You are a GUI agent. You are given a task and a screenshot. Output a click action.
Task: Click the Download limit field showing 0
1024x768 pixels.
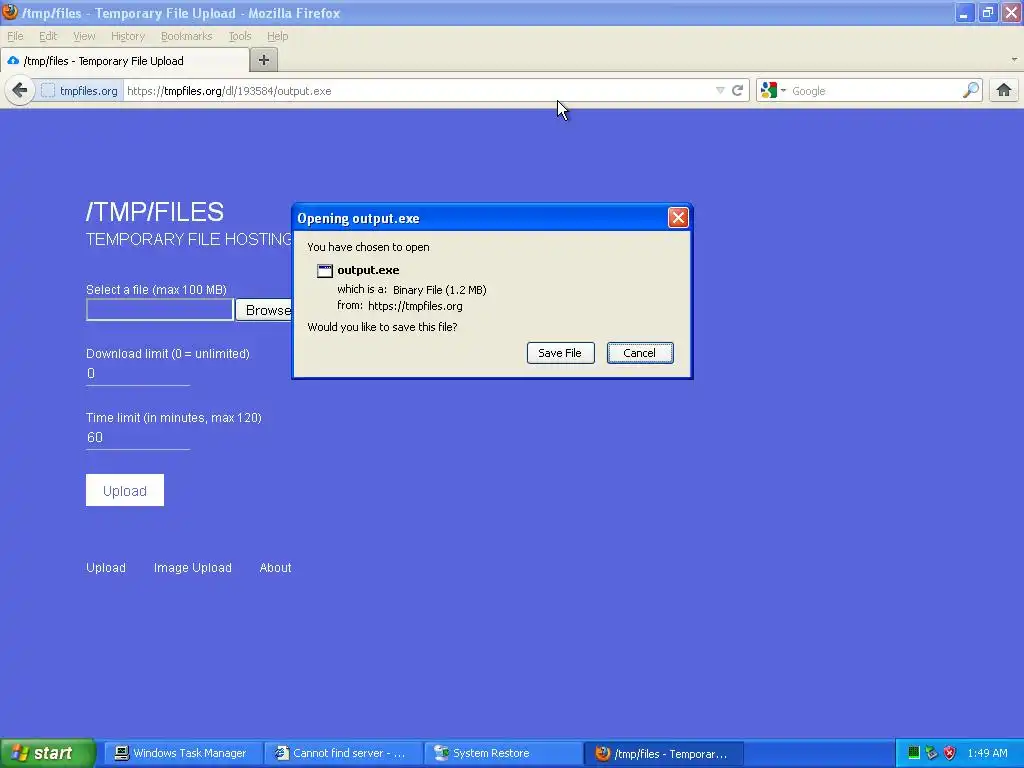pos(138,374)
